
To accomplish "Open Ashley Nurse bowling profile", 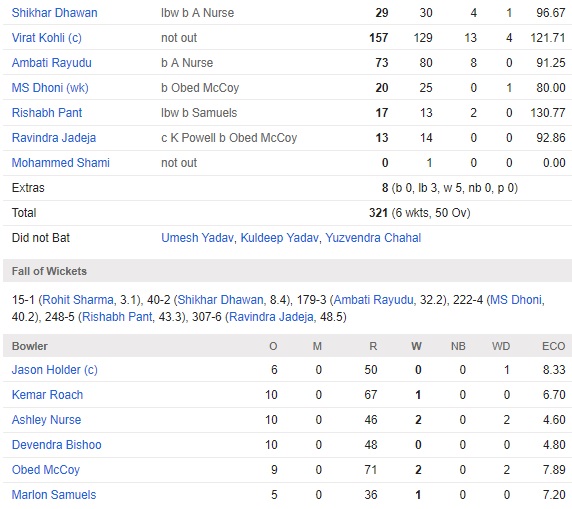I will pos(46,420).
